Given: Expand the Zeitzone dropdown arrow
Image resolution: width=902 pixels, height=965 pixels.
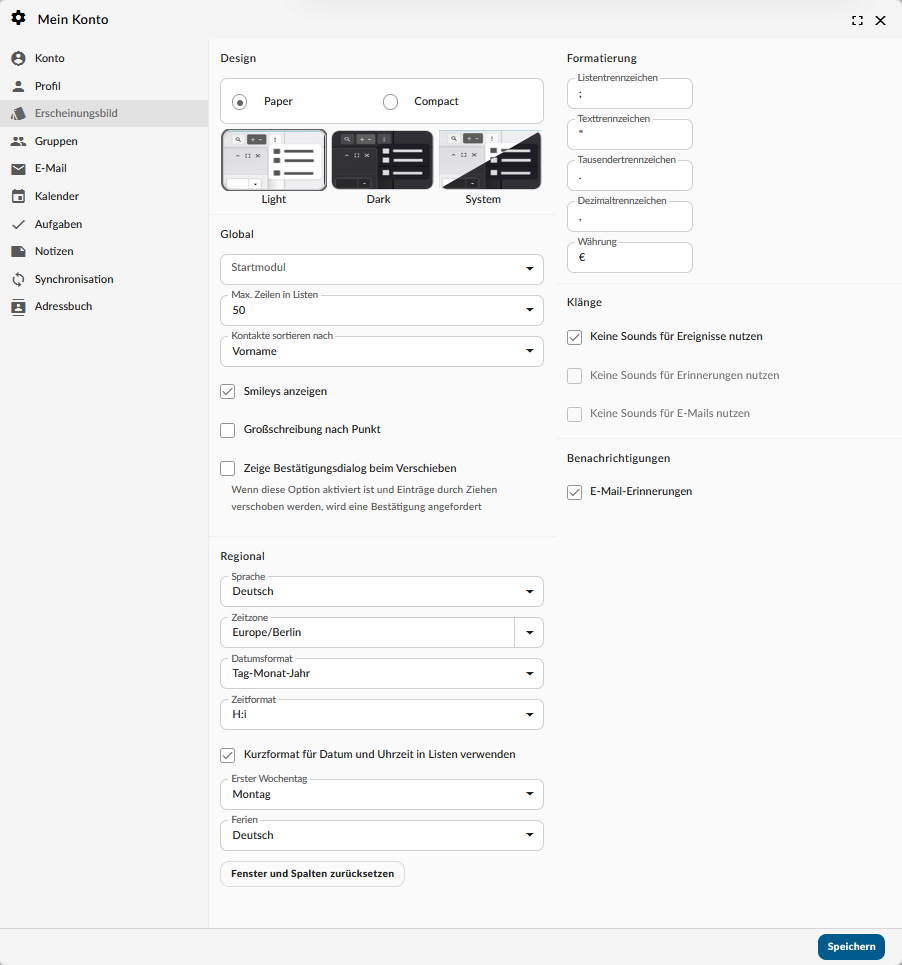Looking at the screenshot, I should point(529,633).
